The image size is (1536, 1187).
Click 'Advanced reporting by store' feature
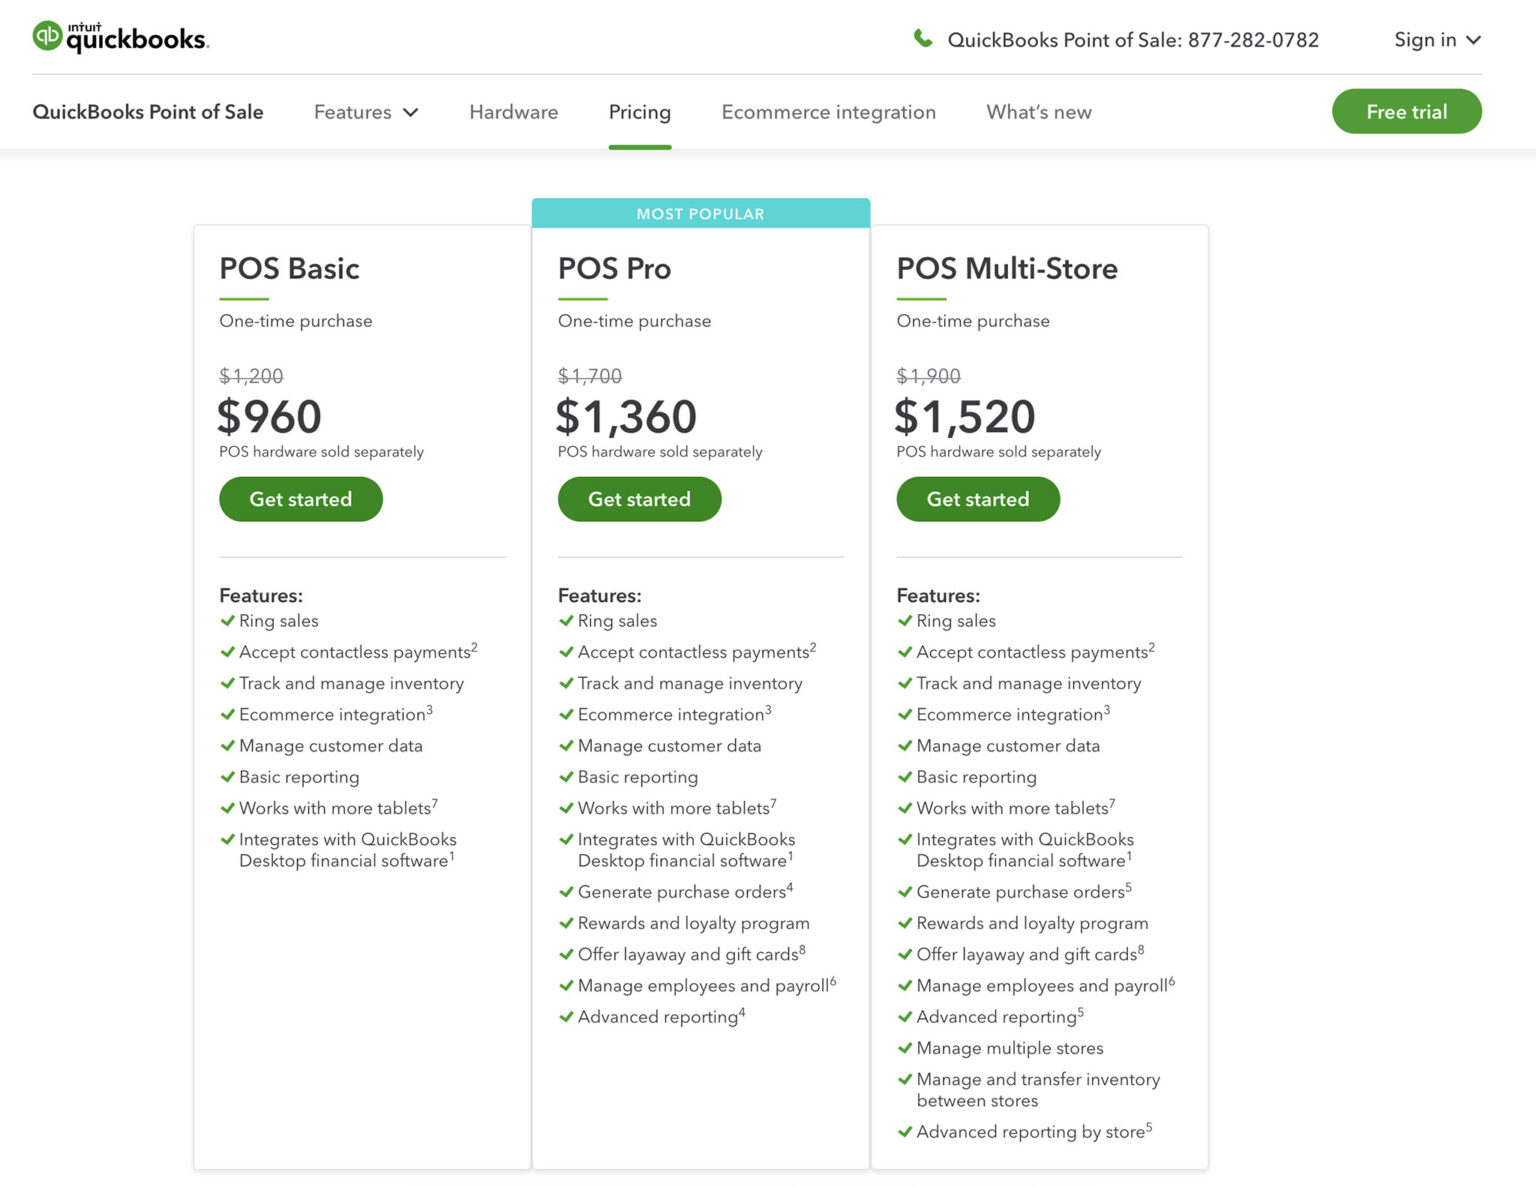pyautogui.click(x=1034, y=1131)
